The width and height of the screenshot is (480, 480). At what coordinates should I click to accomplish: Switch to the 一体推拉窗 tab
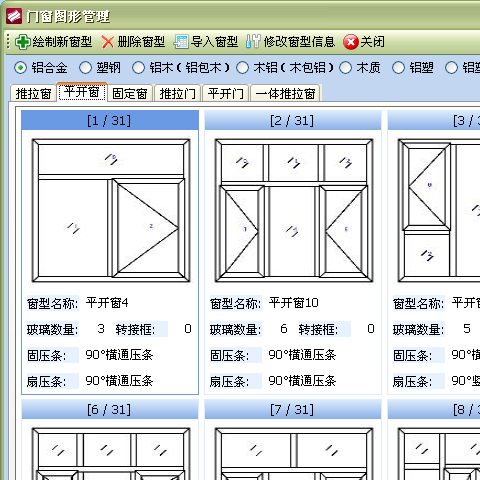(285, 94)
